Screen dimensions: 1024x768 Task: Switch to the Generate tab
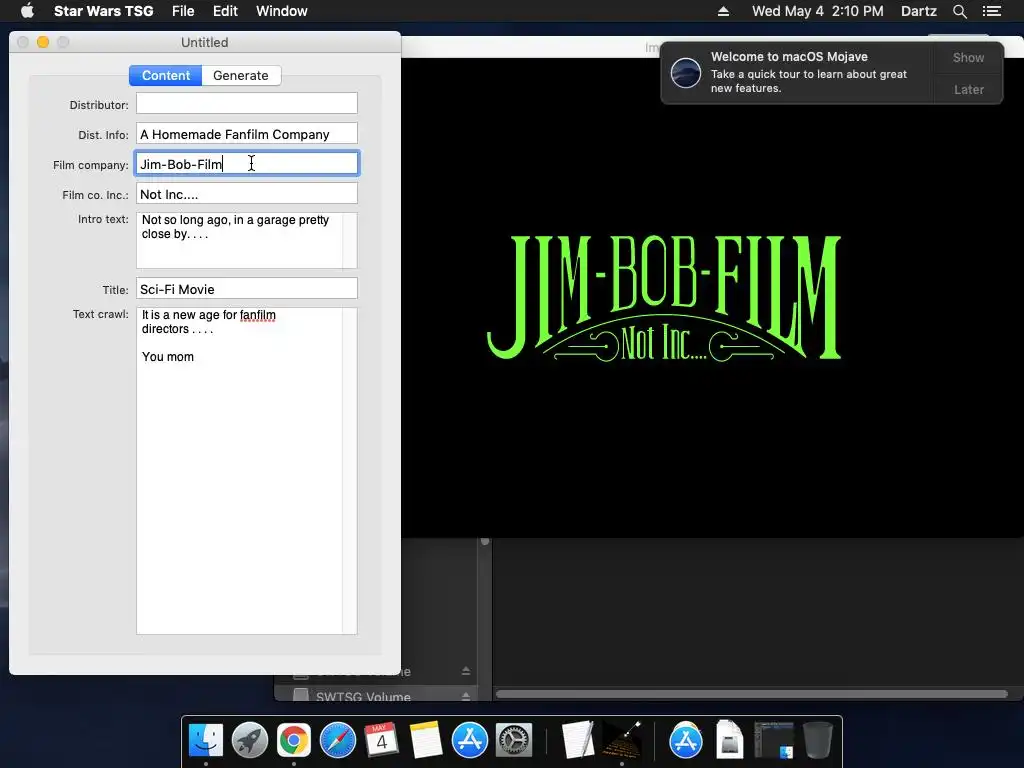[241, 75]
